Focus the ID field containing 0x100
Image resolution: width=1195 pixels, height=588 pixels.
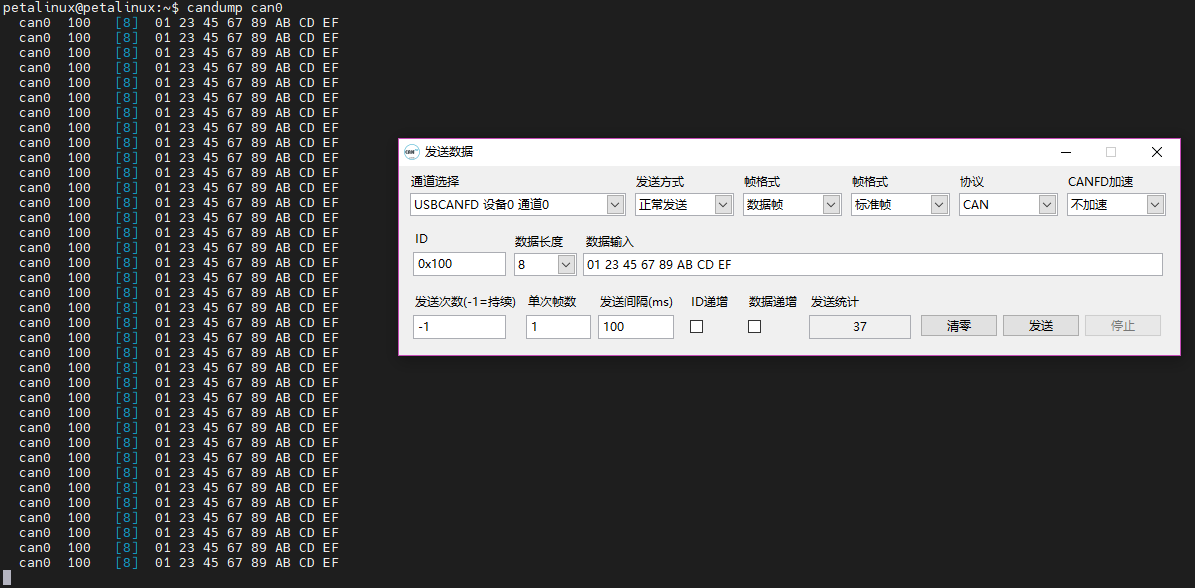(460, 264)
